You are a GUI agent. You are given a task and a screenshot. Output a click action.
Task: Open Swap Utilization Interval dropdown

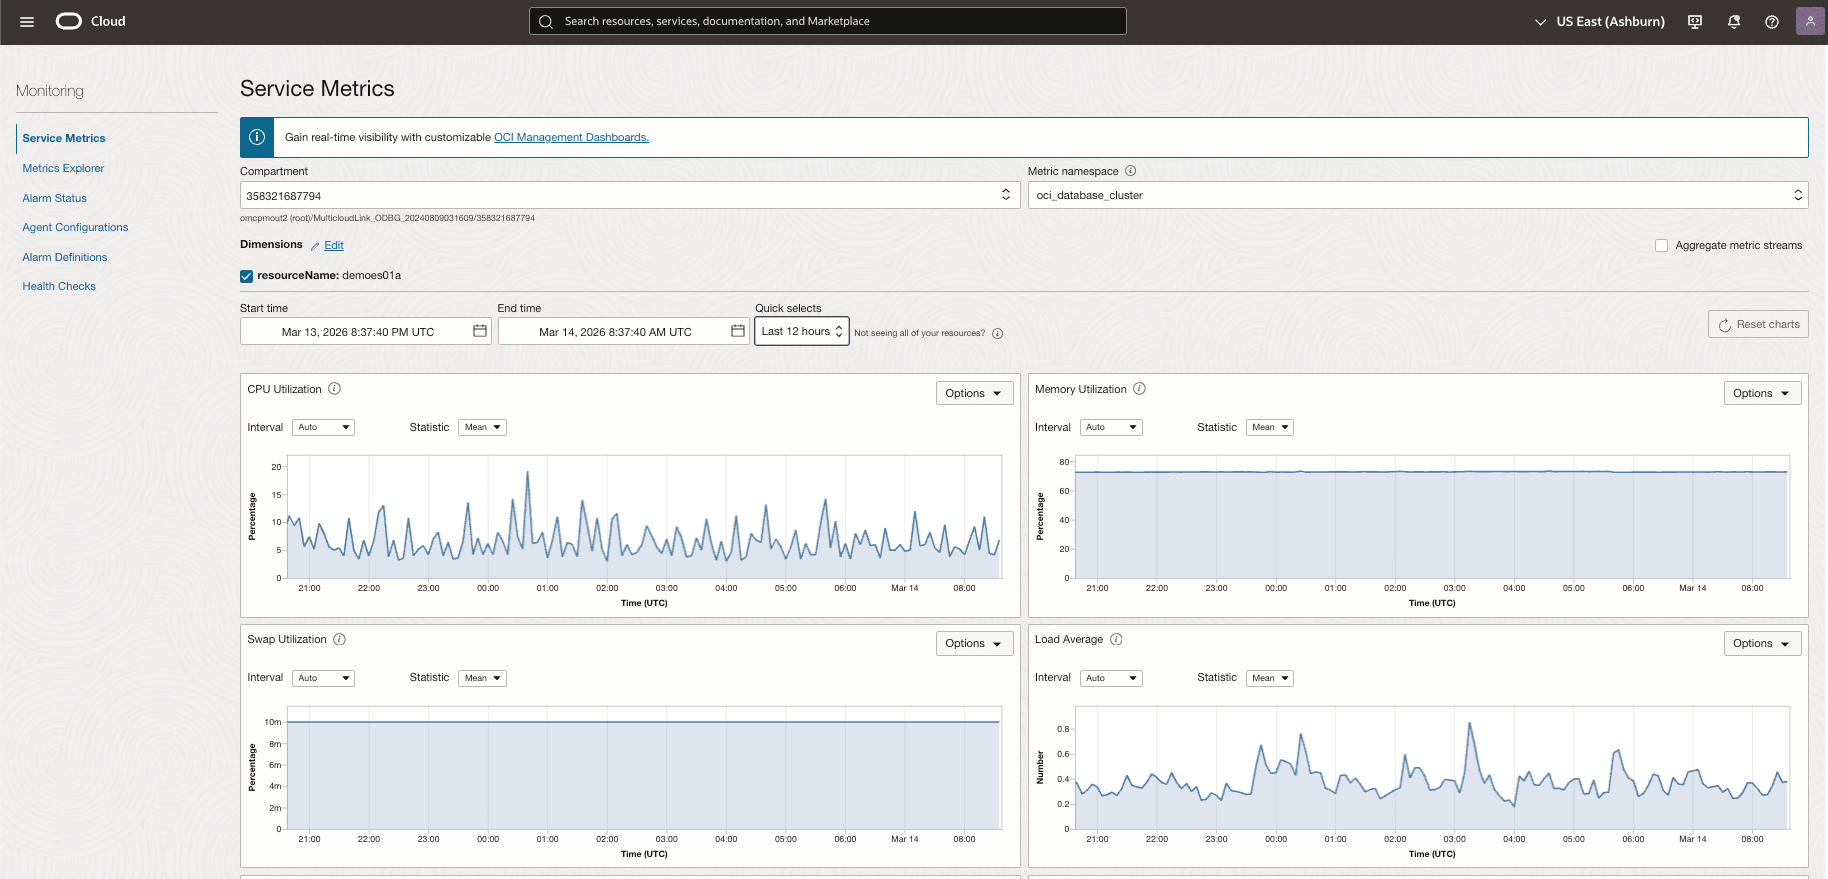324,678
